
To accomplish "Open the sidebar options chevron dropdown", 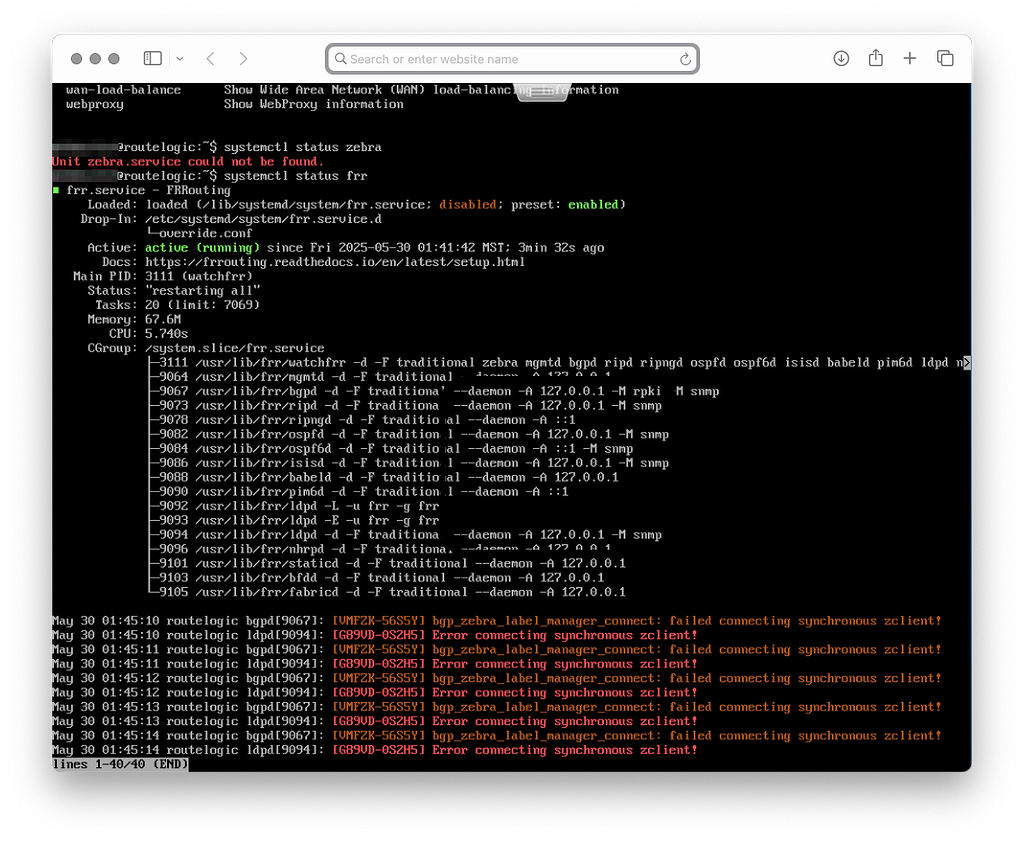I will point(180,58).
